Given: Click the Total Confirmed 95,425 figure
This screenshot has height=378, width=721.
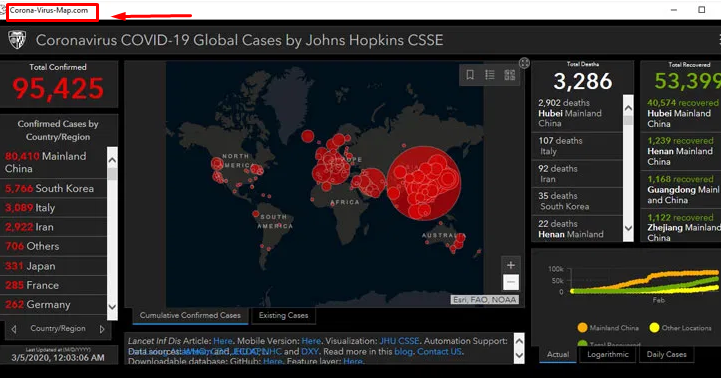Looking at the screenshot, I should [58, 88].
